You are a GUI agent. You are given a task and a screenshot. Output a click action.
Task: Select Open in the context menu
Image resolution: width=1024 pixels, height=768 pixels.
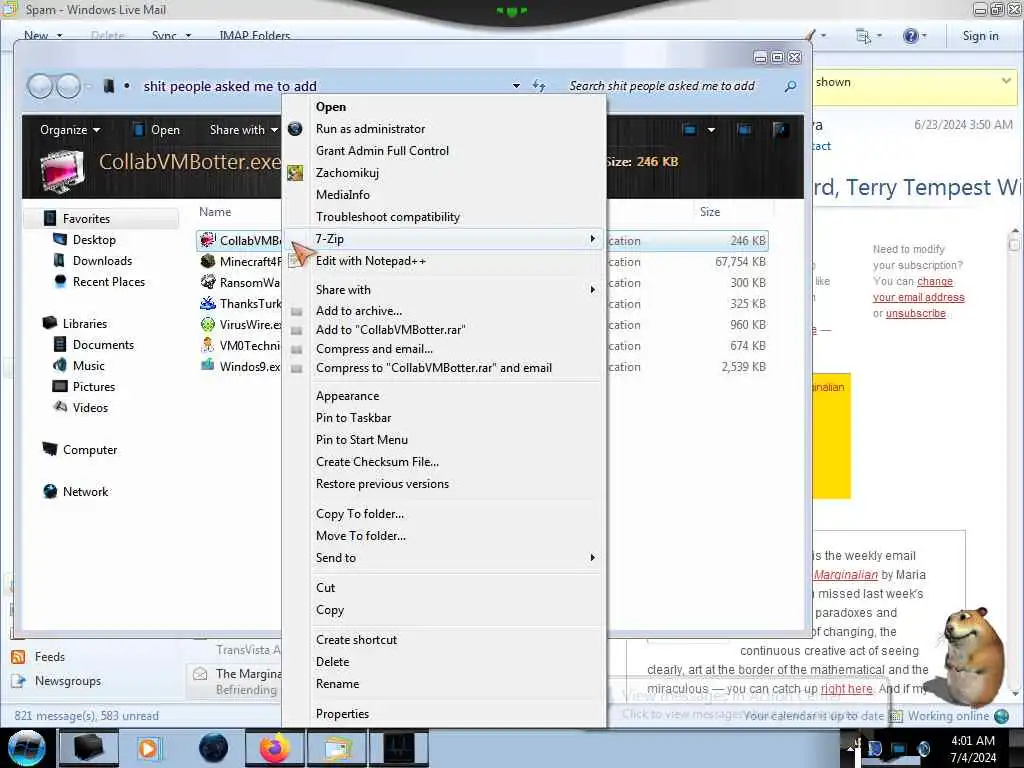tap(331, 107)
